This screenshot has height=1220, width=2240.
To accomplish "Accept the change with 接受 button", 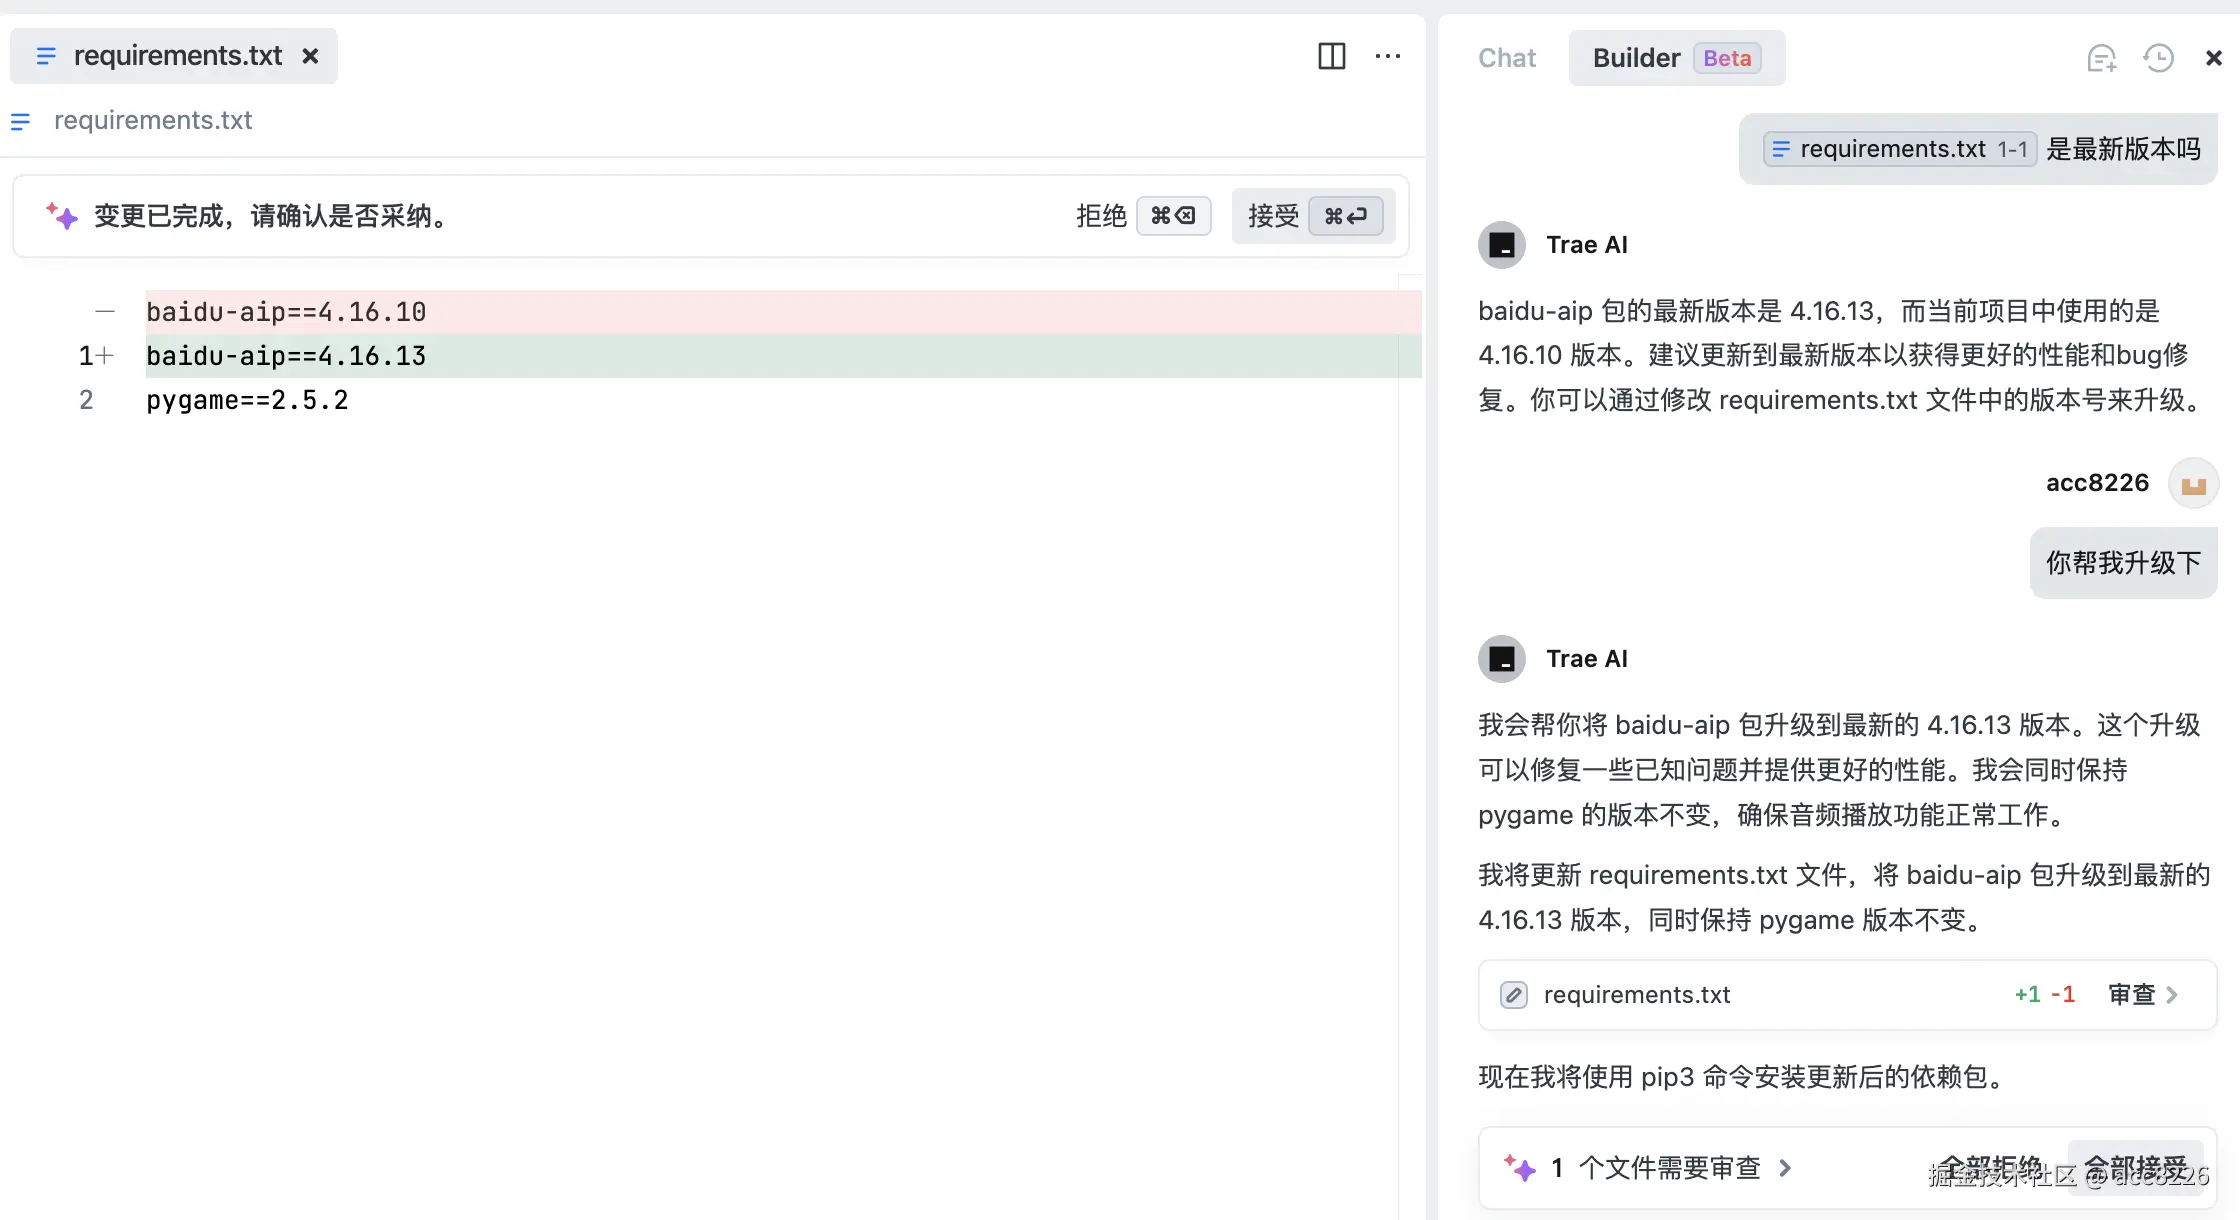I will (1312, 216).
